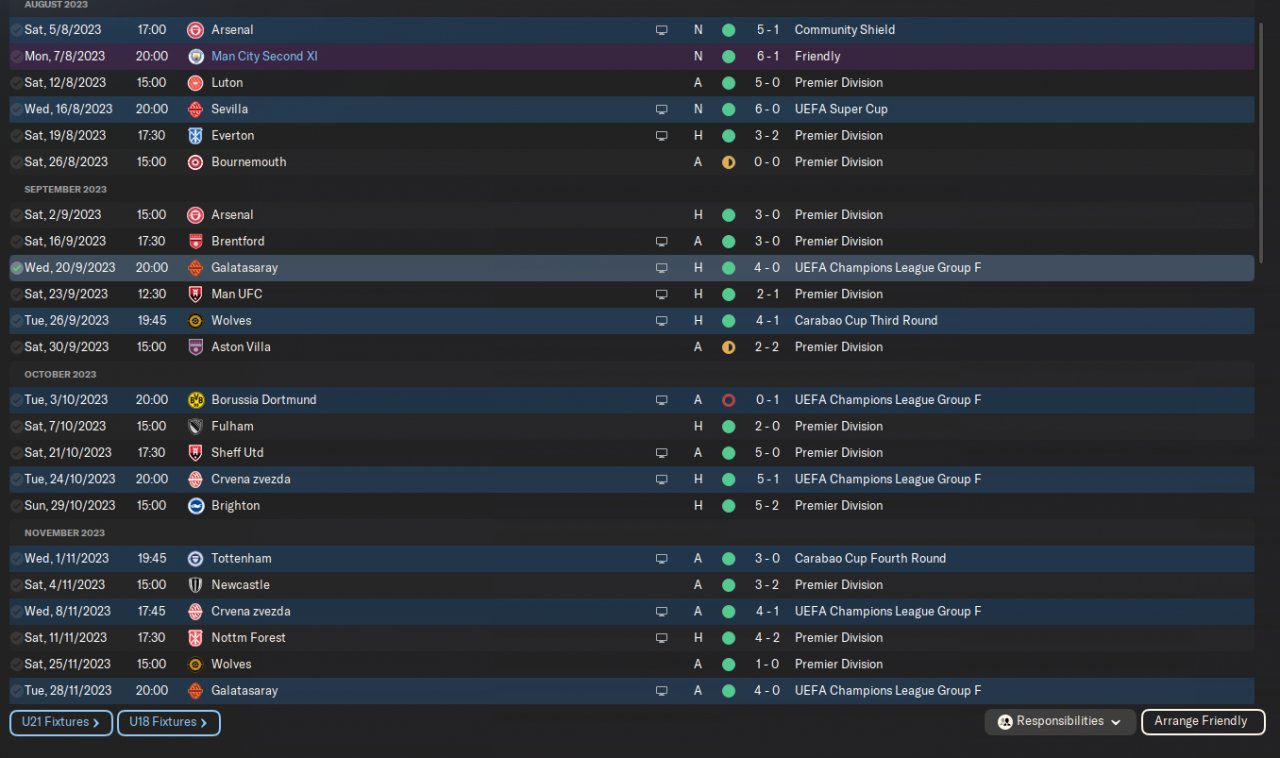The image size is (1280, 758).
Task: Open the 5 - 1 Community Shield result
Action: (768, 30)
